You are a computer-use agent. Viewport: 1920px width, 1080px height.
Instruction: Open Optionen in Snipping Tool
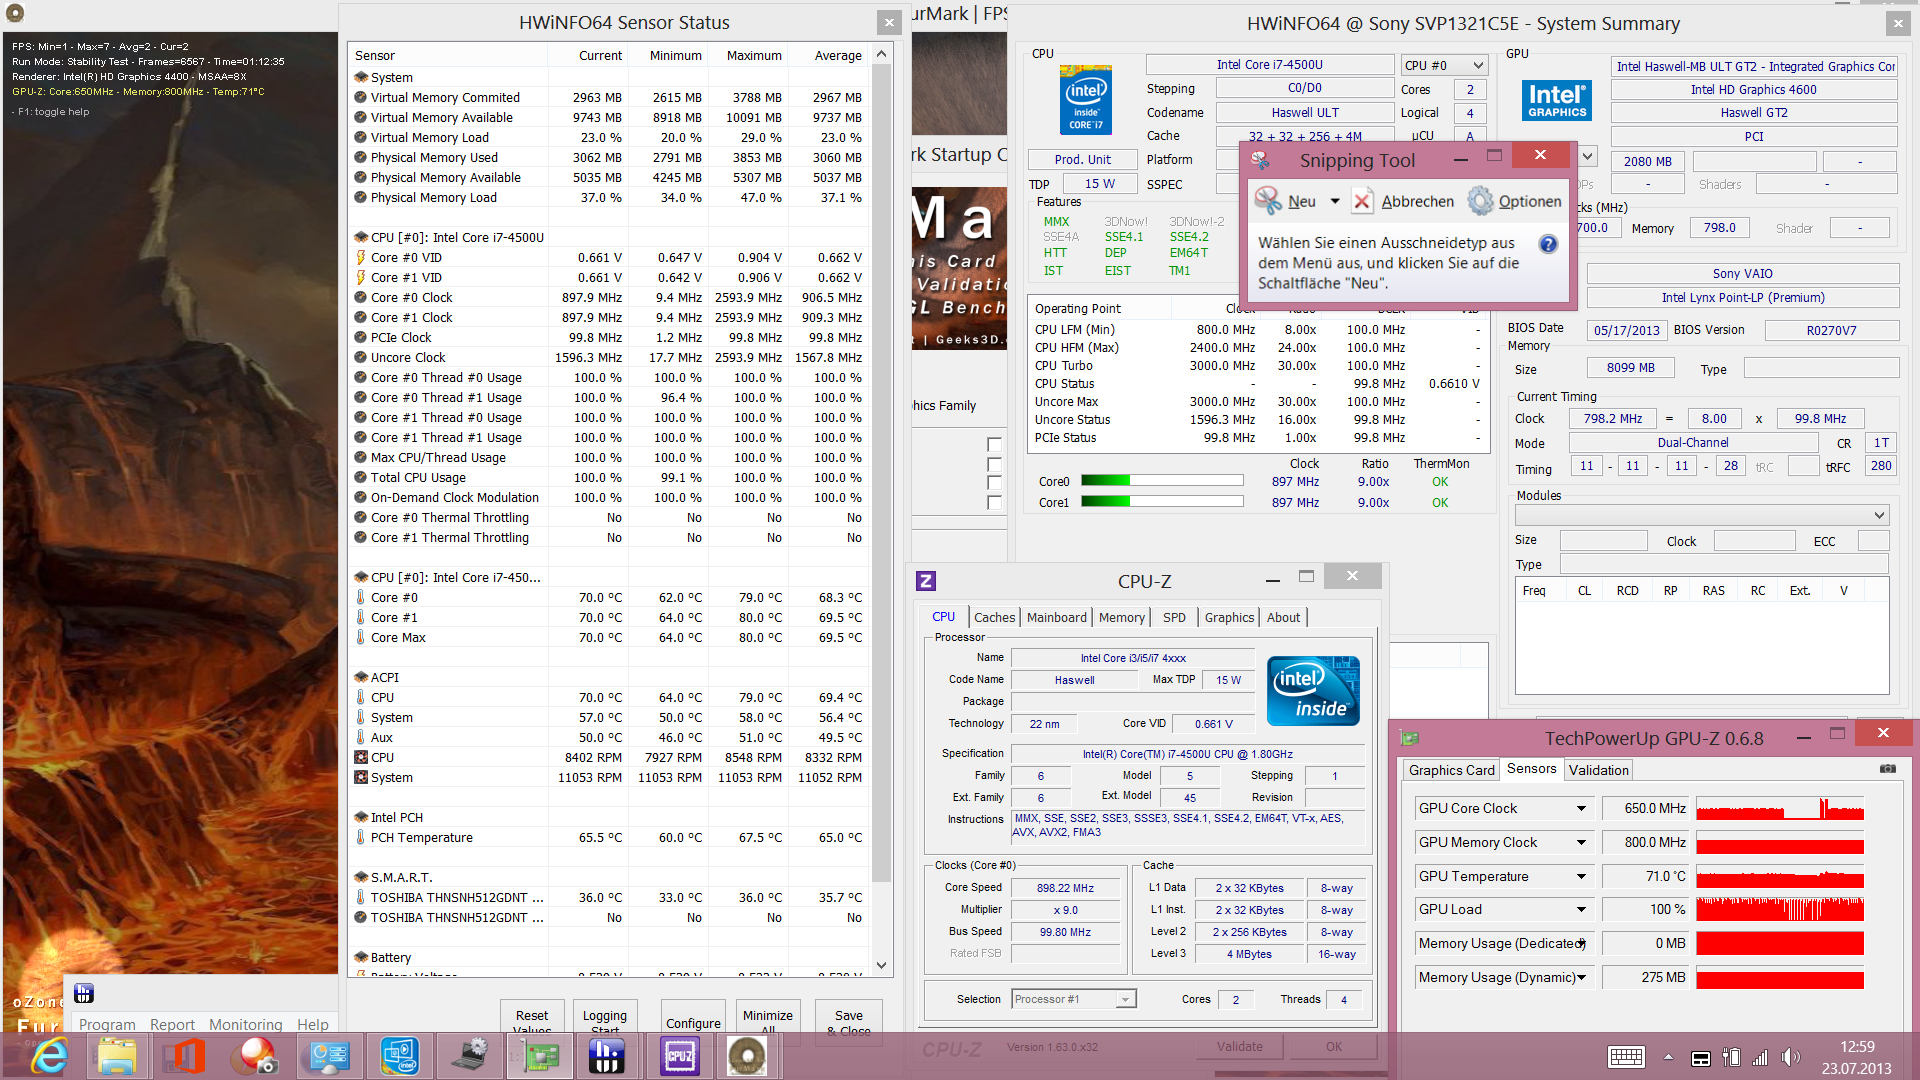tap(1515, 201)
